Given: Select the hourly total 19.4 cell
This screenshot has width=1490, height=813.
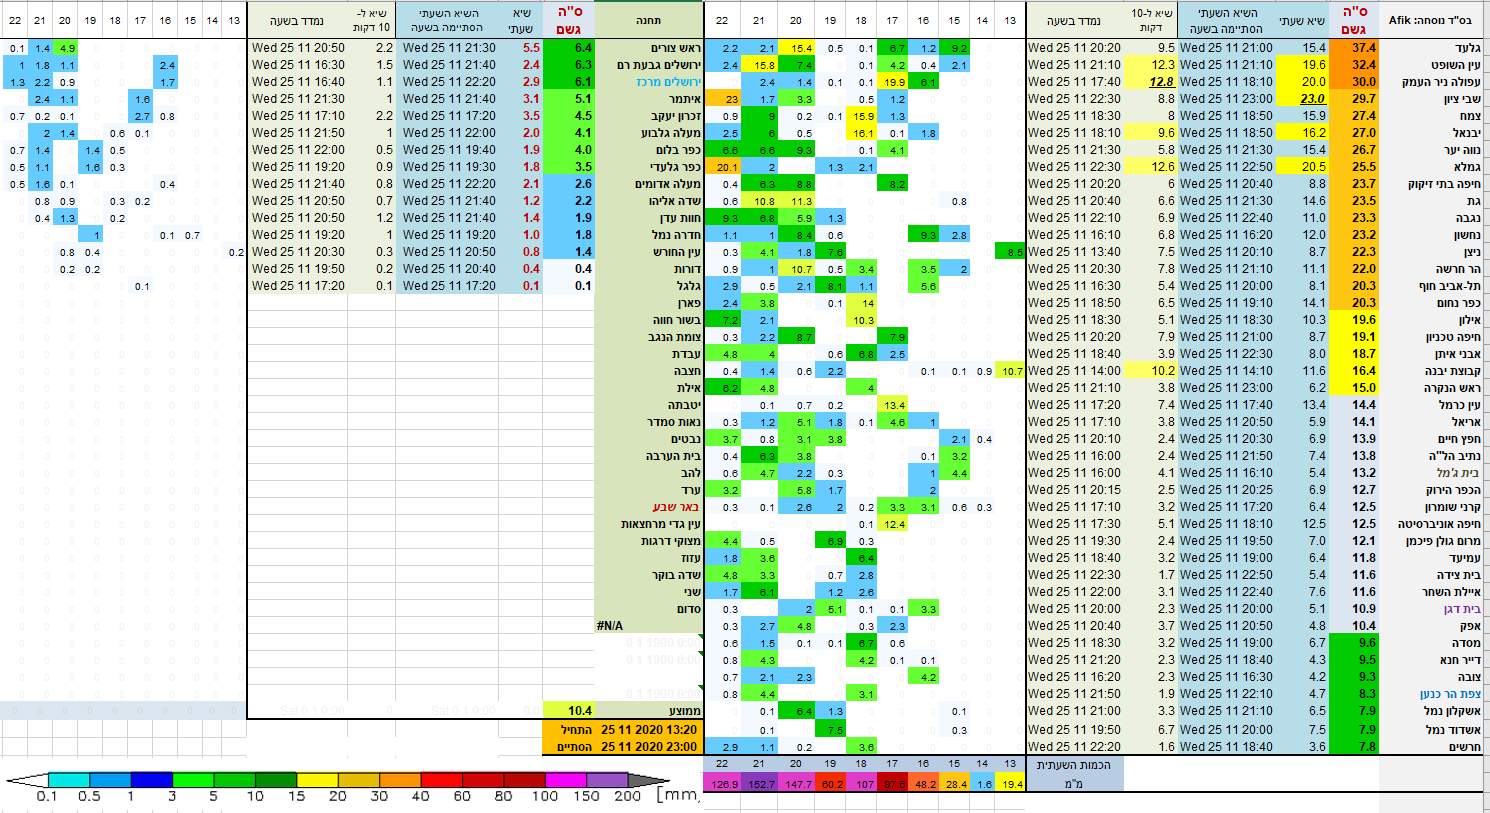Looking at the screenshot, I should tap(1011, 784).
